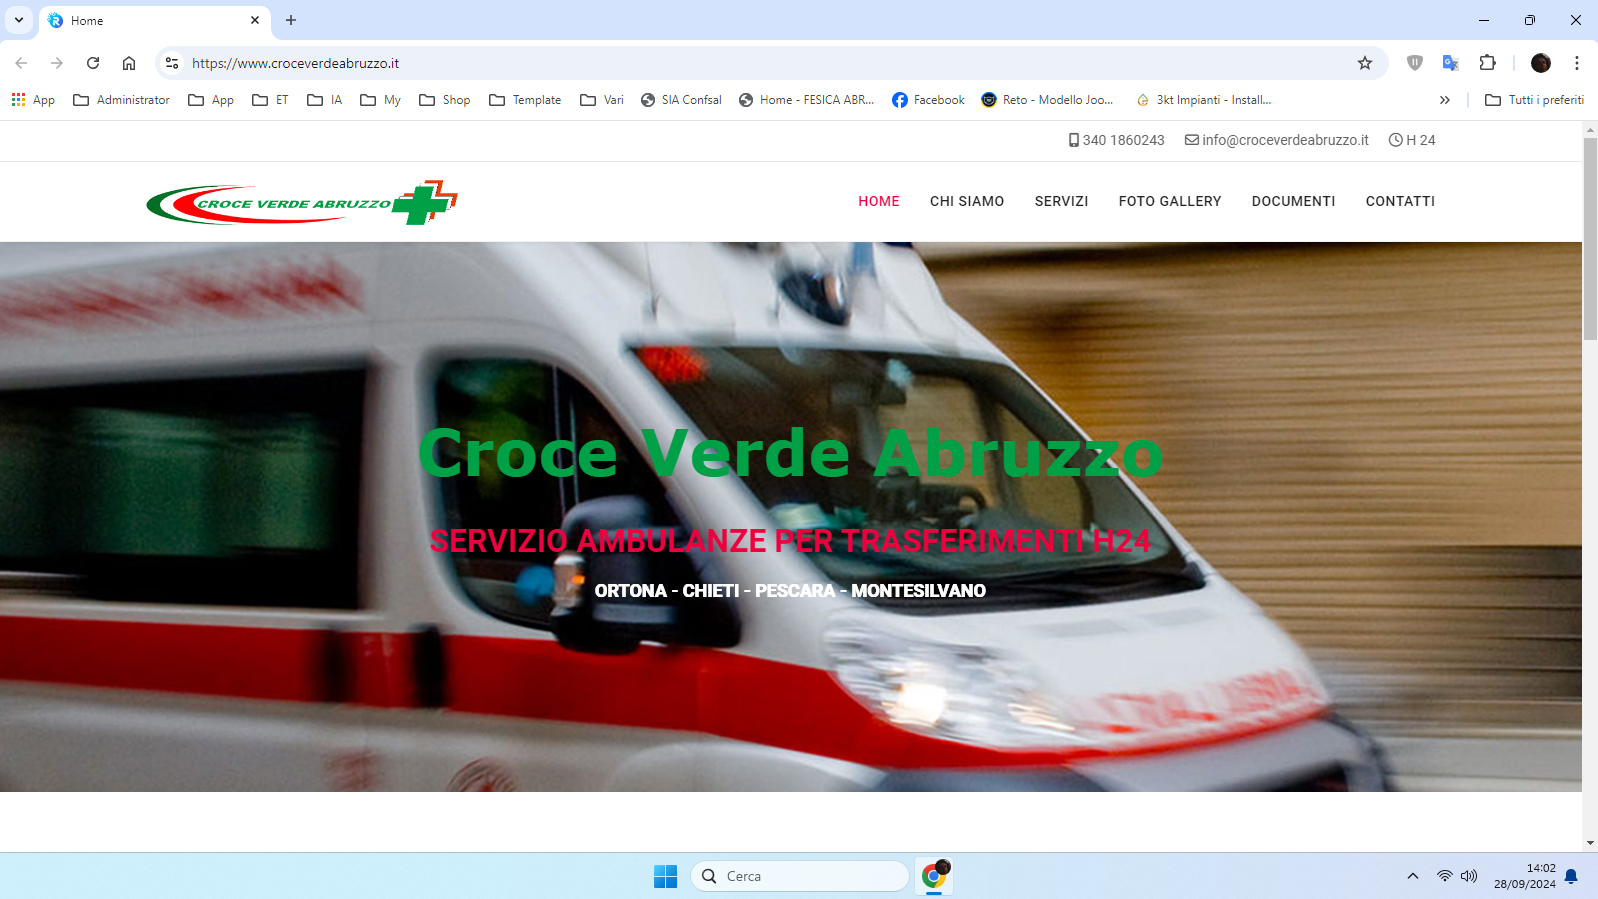
Task: Close the Home tab
Action: pyautogui.click(x=255, y=20)
